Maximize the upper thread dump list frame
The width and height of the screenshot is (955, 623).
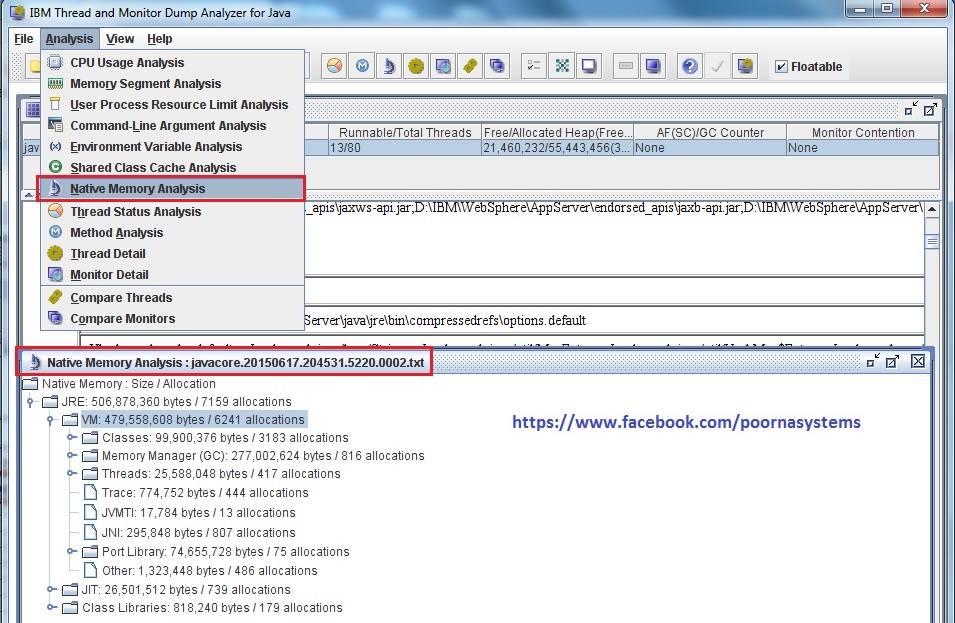(x=930, y=109)
